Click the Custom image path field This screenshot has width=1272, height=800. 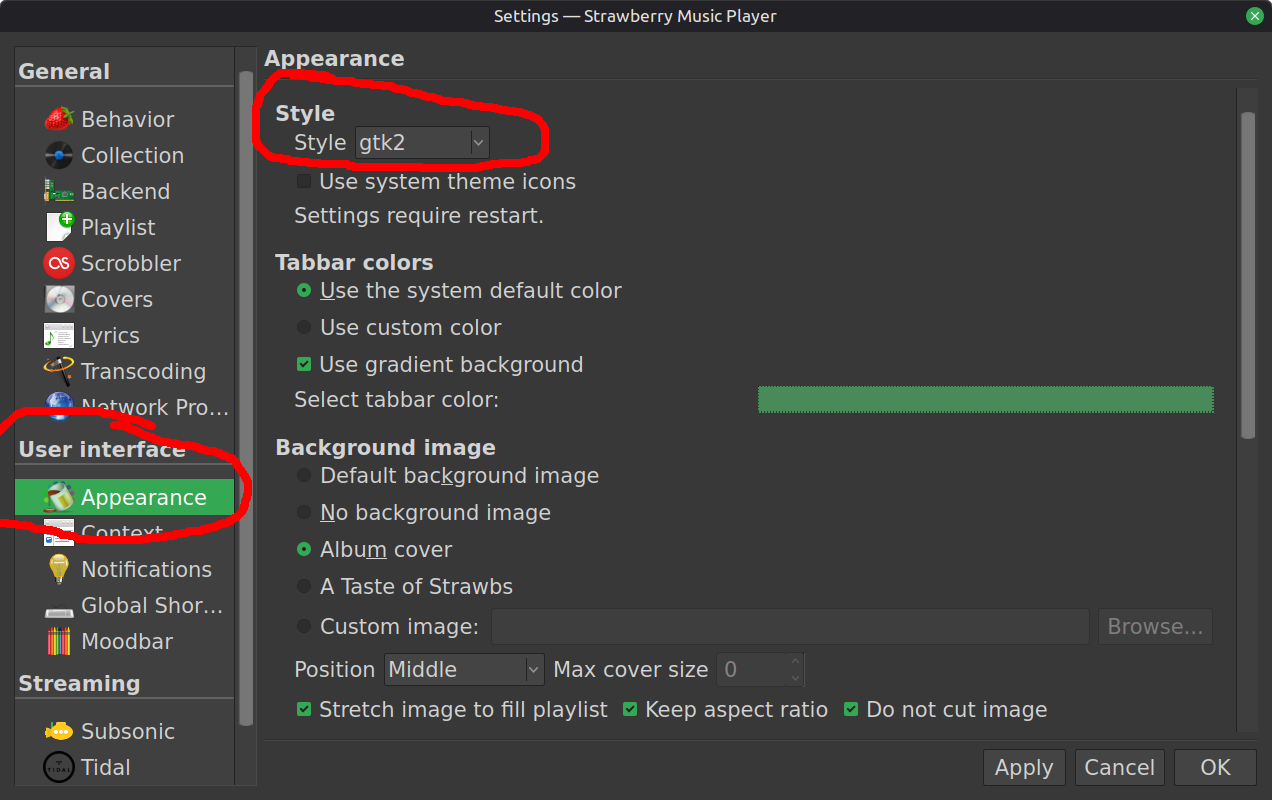pos(789,627)
